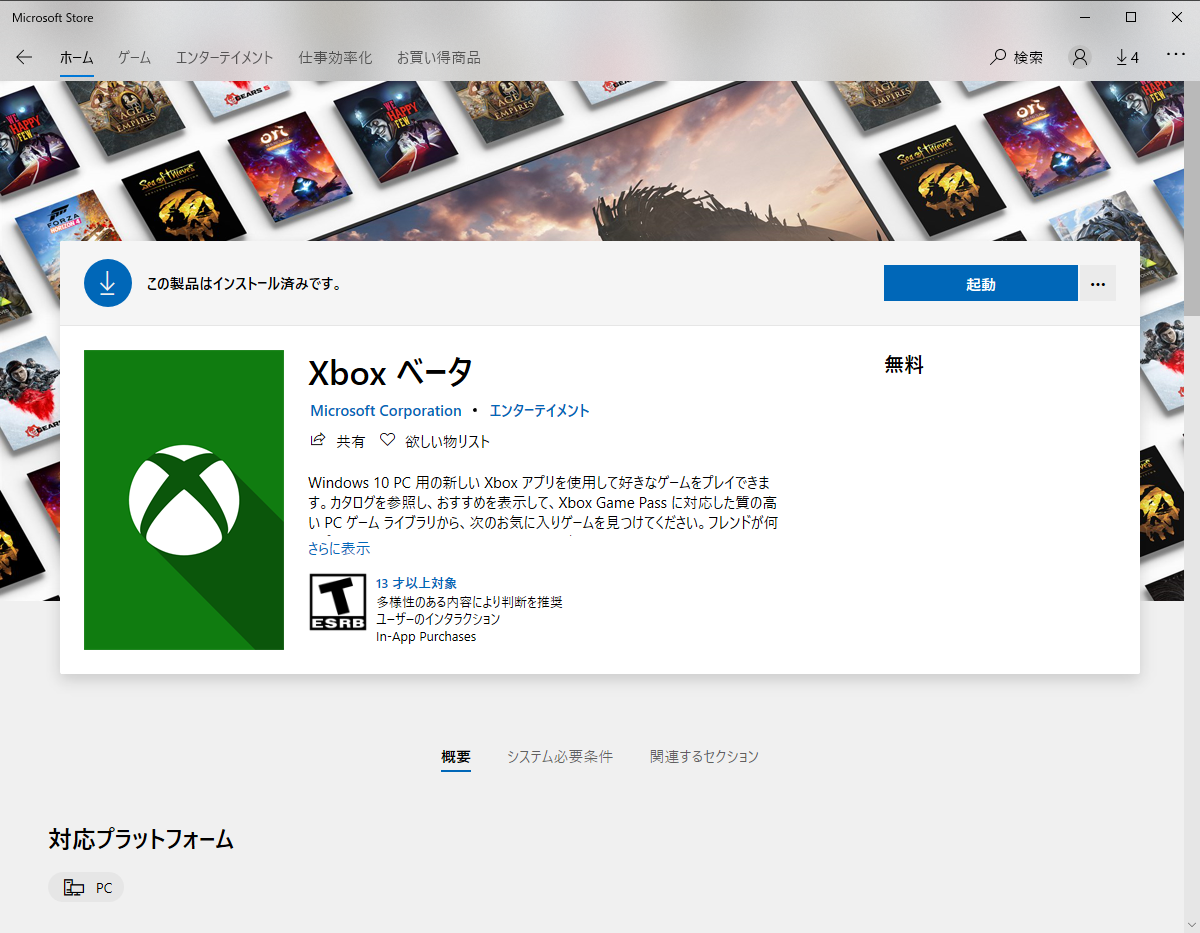This screenshot has width=1200, height=933.
Task: Click the 無料 price text
Action: pyautogui.click(x=904, y=365)
